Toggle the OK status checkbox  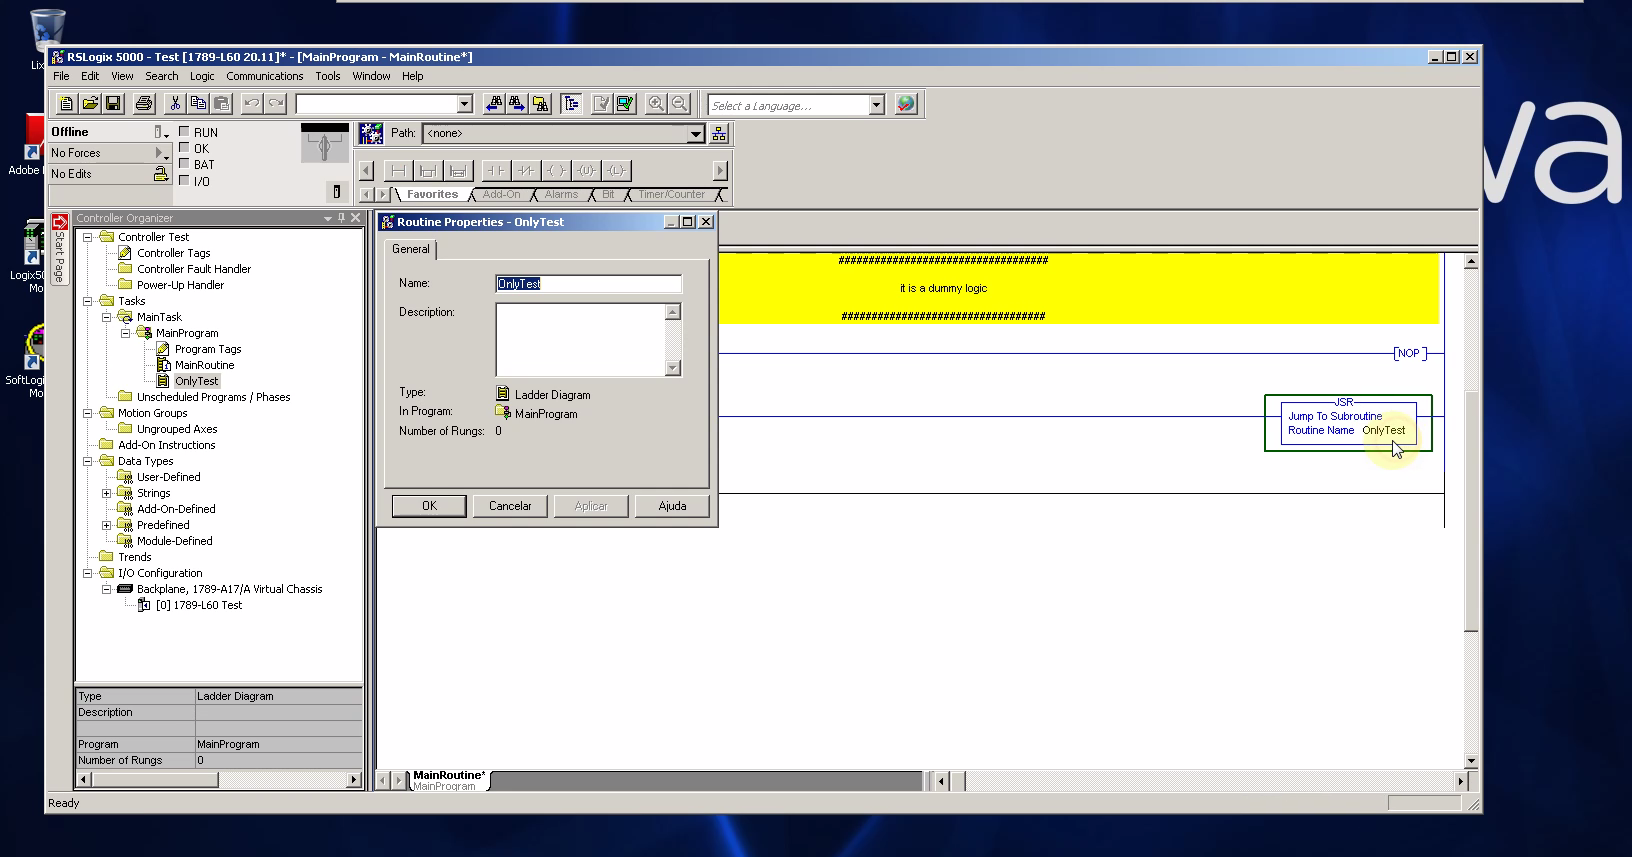[x=184, y=148]
